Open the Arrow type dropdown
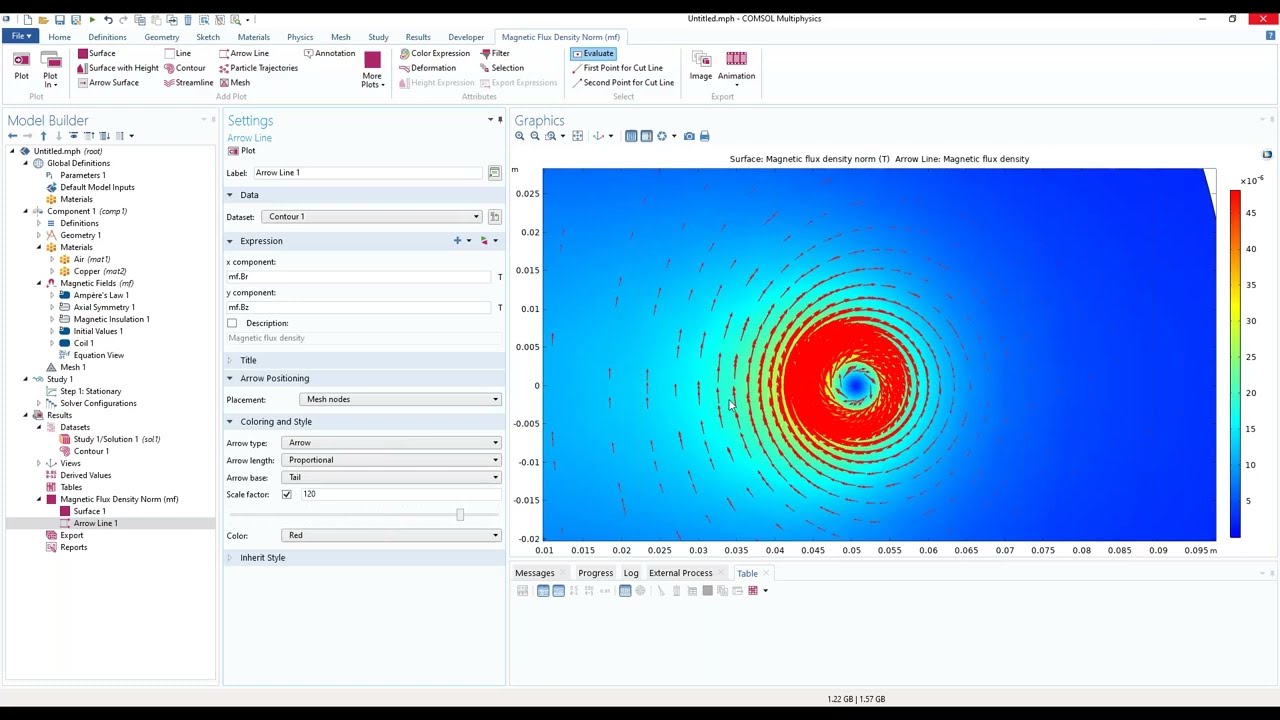 [x=391, y=442]
